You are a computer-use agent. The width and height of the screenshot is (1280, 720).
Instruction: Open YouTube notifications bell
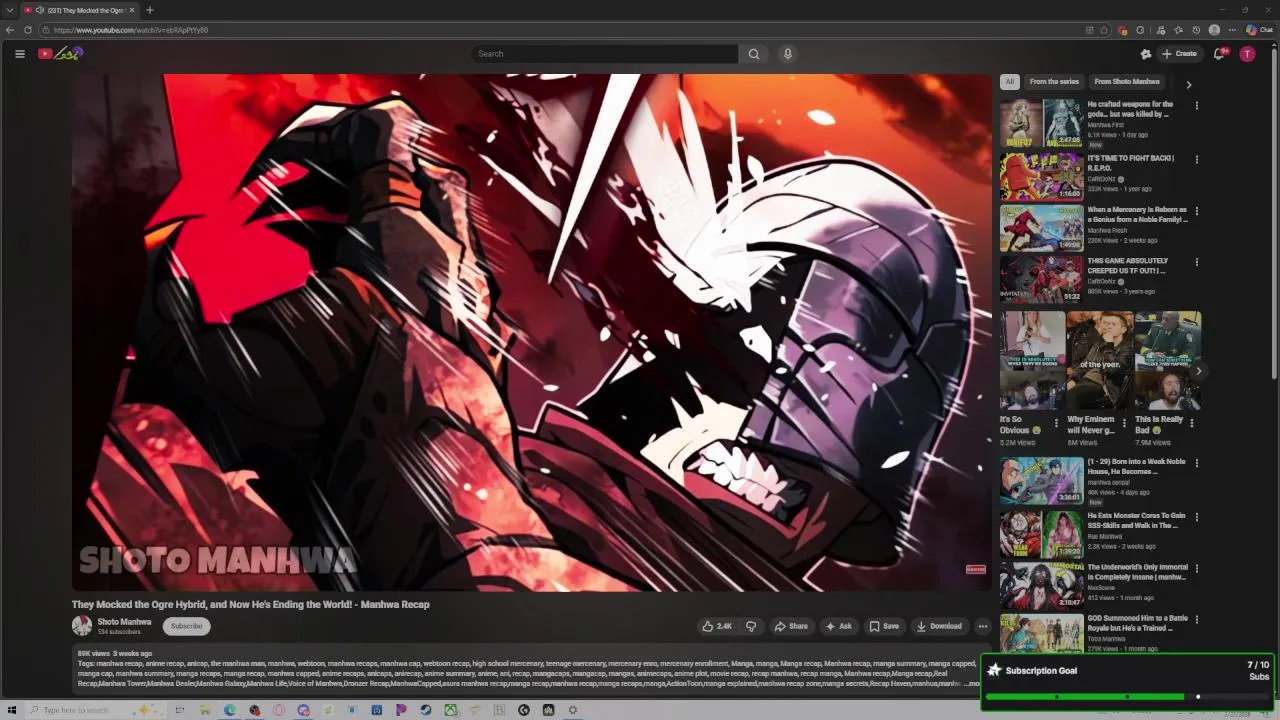tap(1219, 54)
